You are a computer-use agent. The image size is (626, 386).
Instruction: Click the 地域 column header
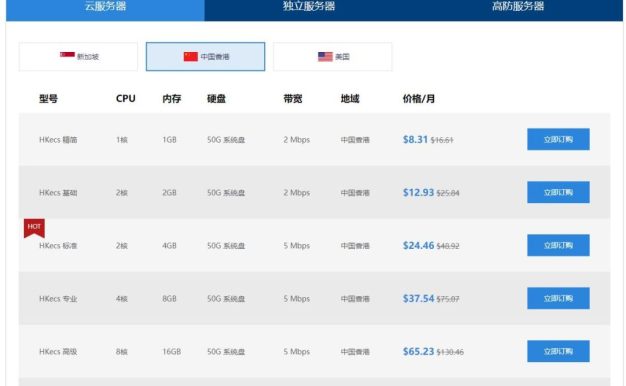350,99
